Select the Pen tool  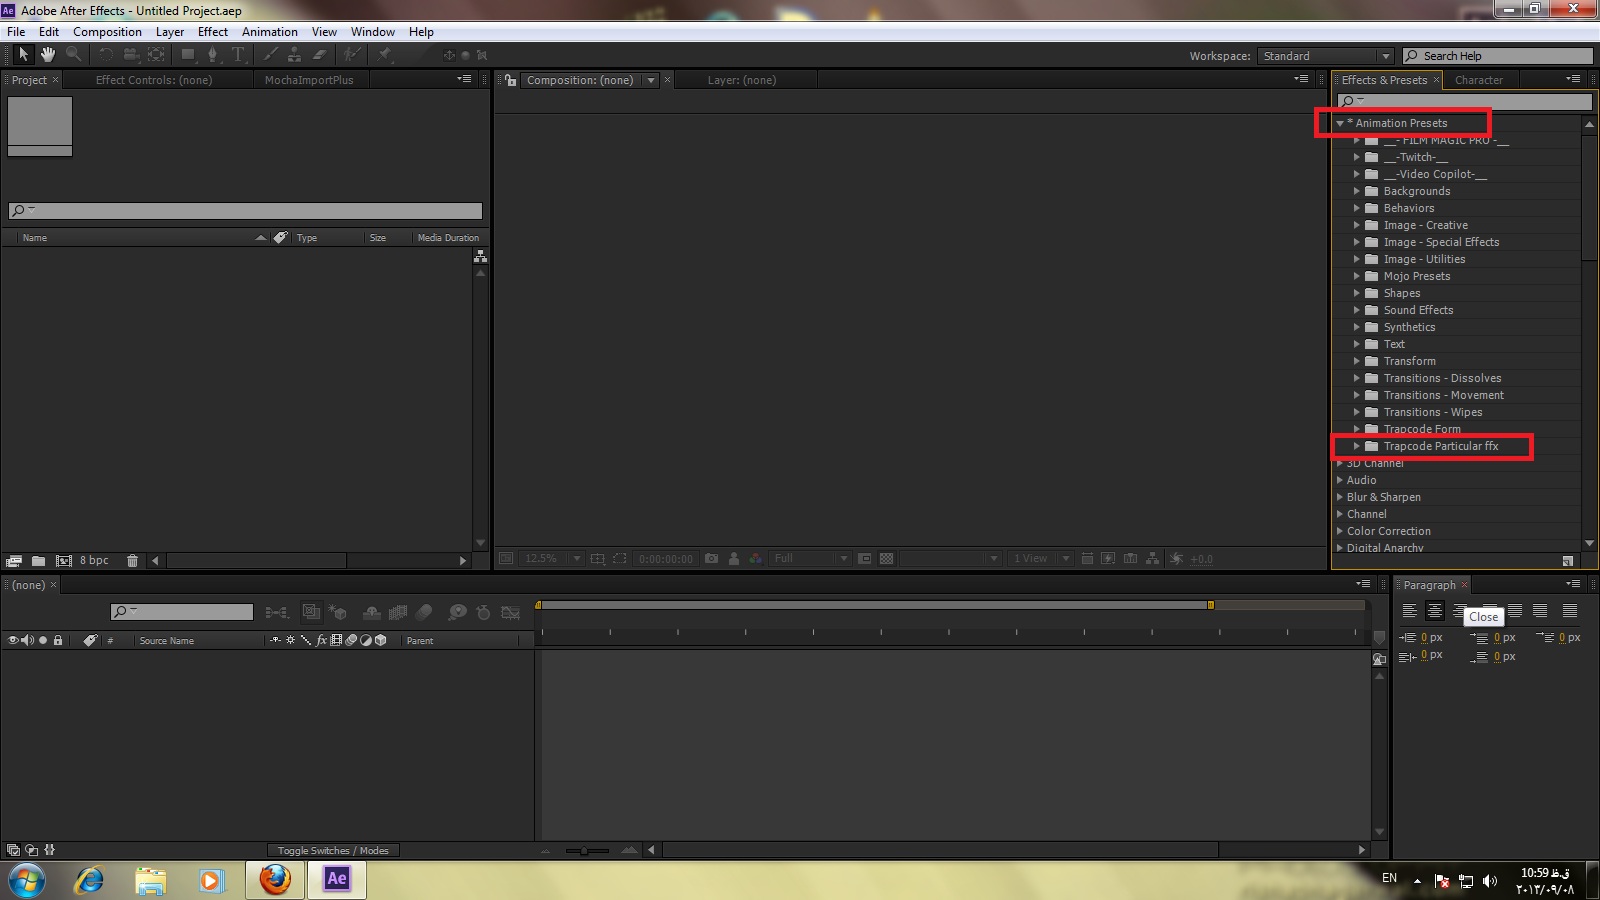coord(212,54)
